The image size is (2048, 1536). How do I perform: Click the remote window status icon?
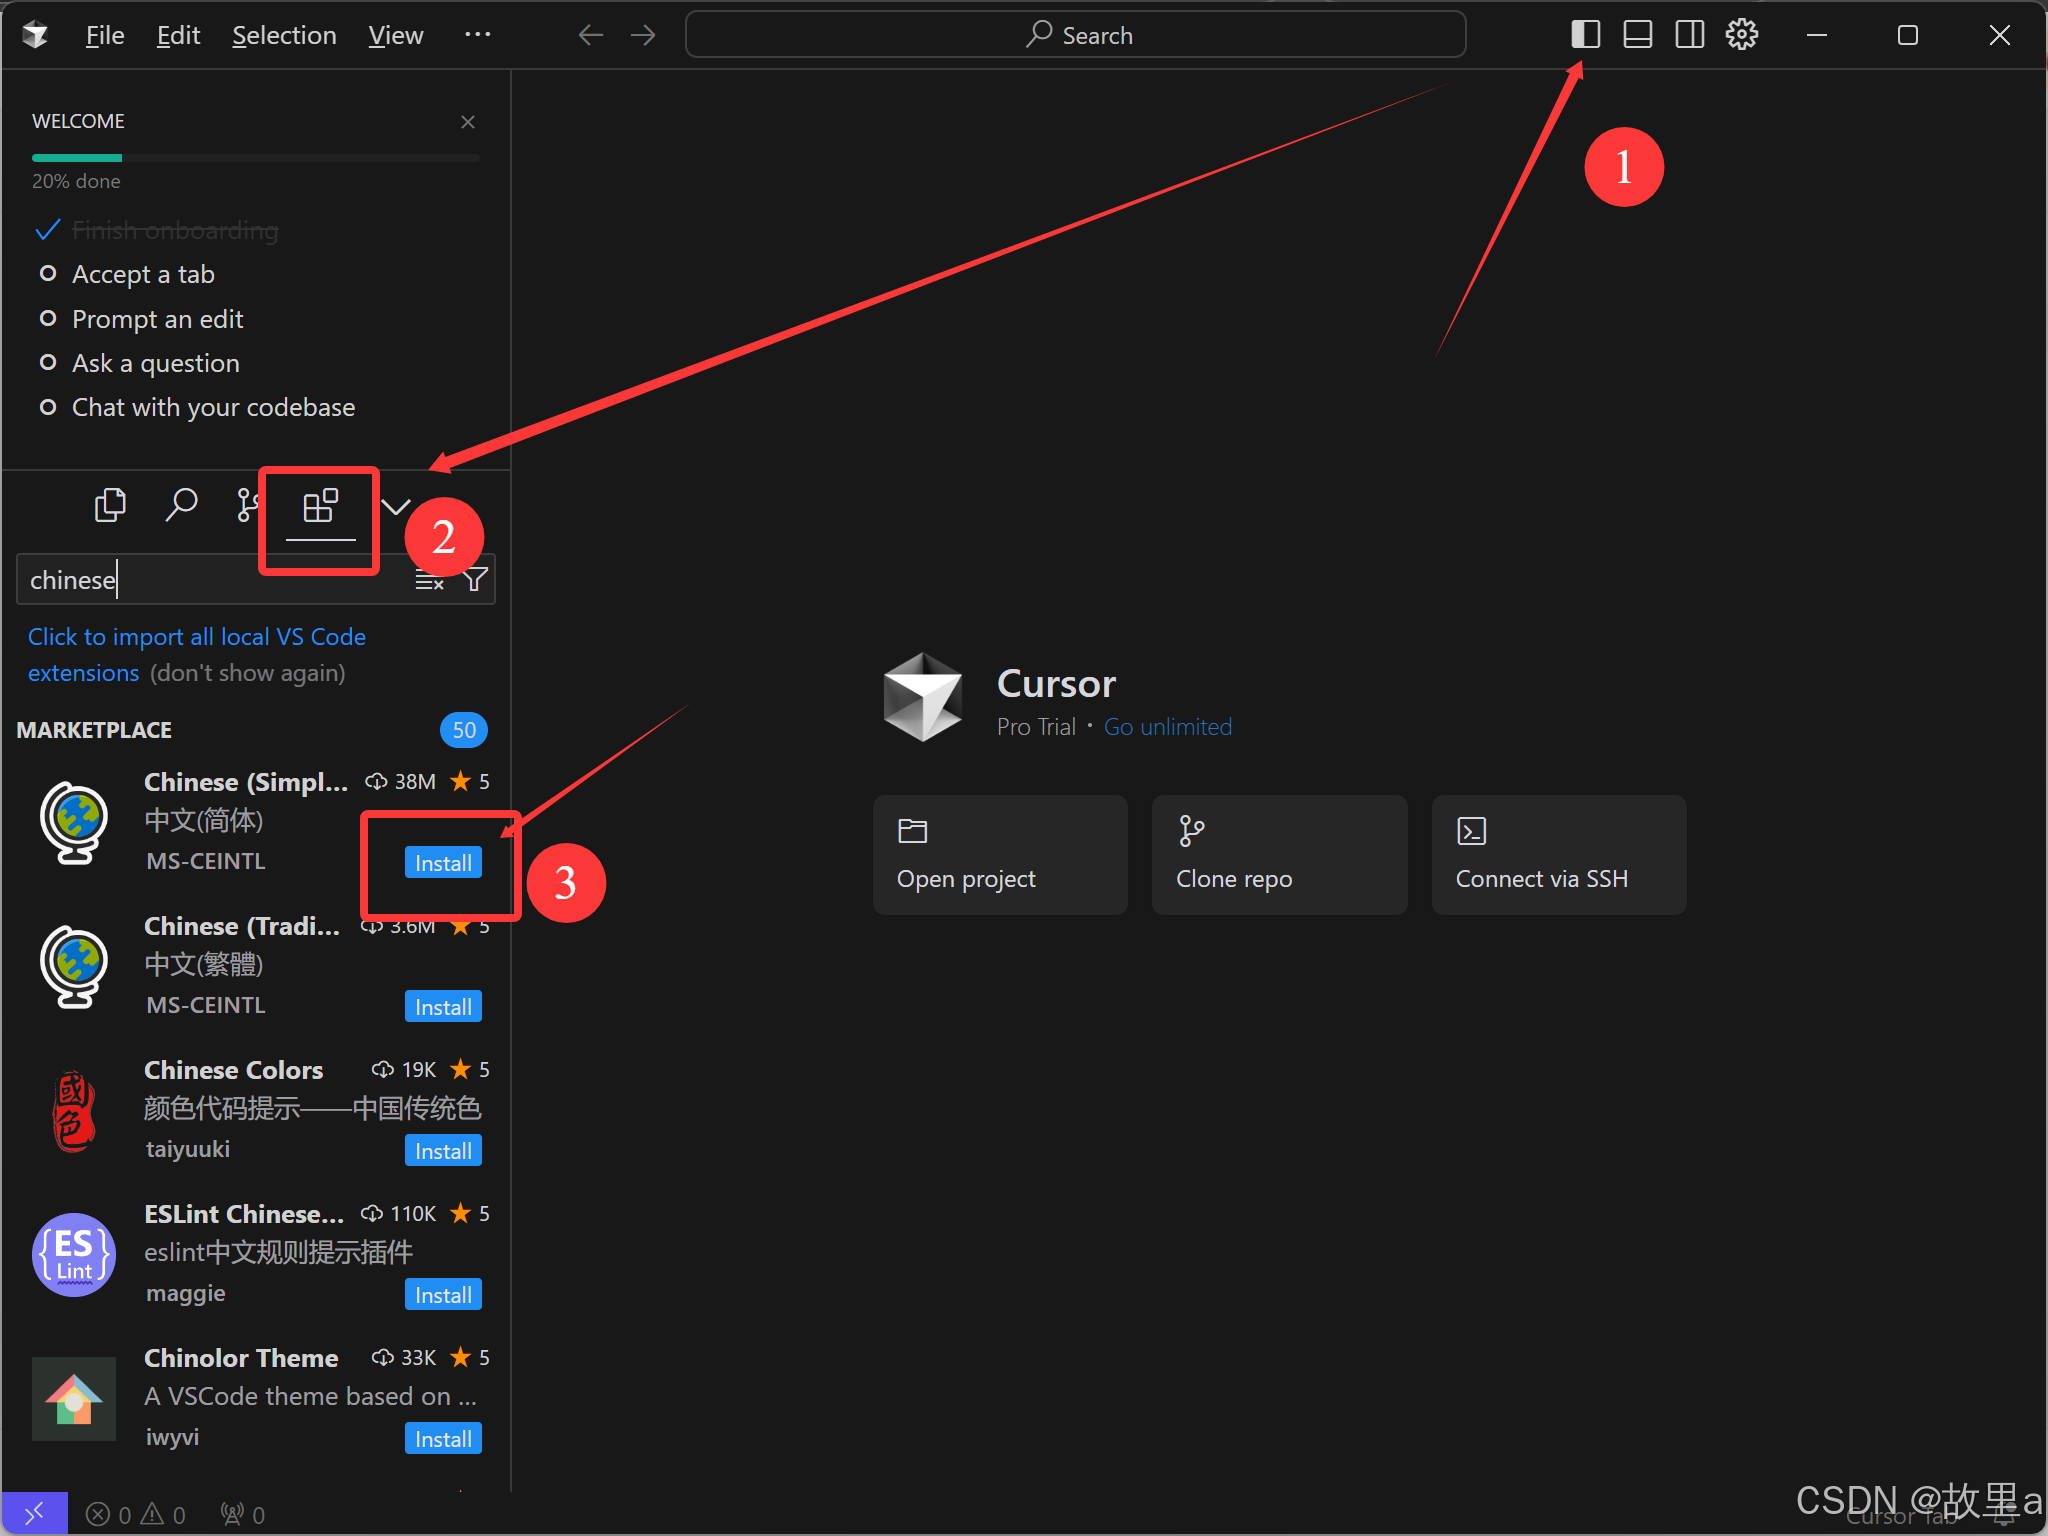34,1514
